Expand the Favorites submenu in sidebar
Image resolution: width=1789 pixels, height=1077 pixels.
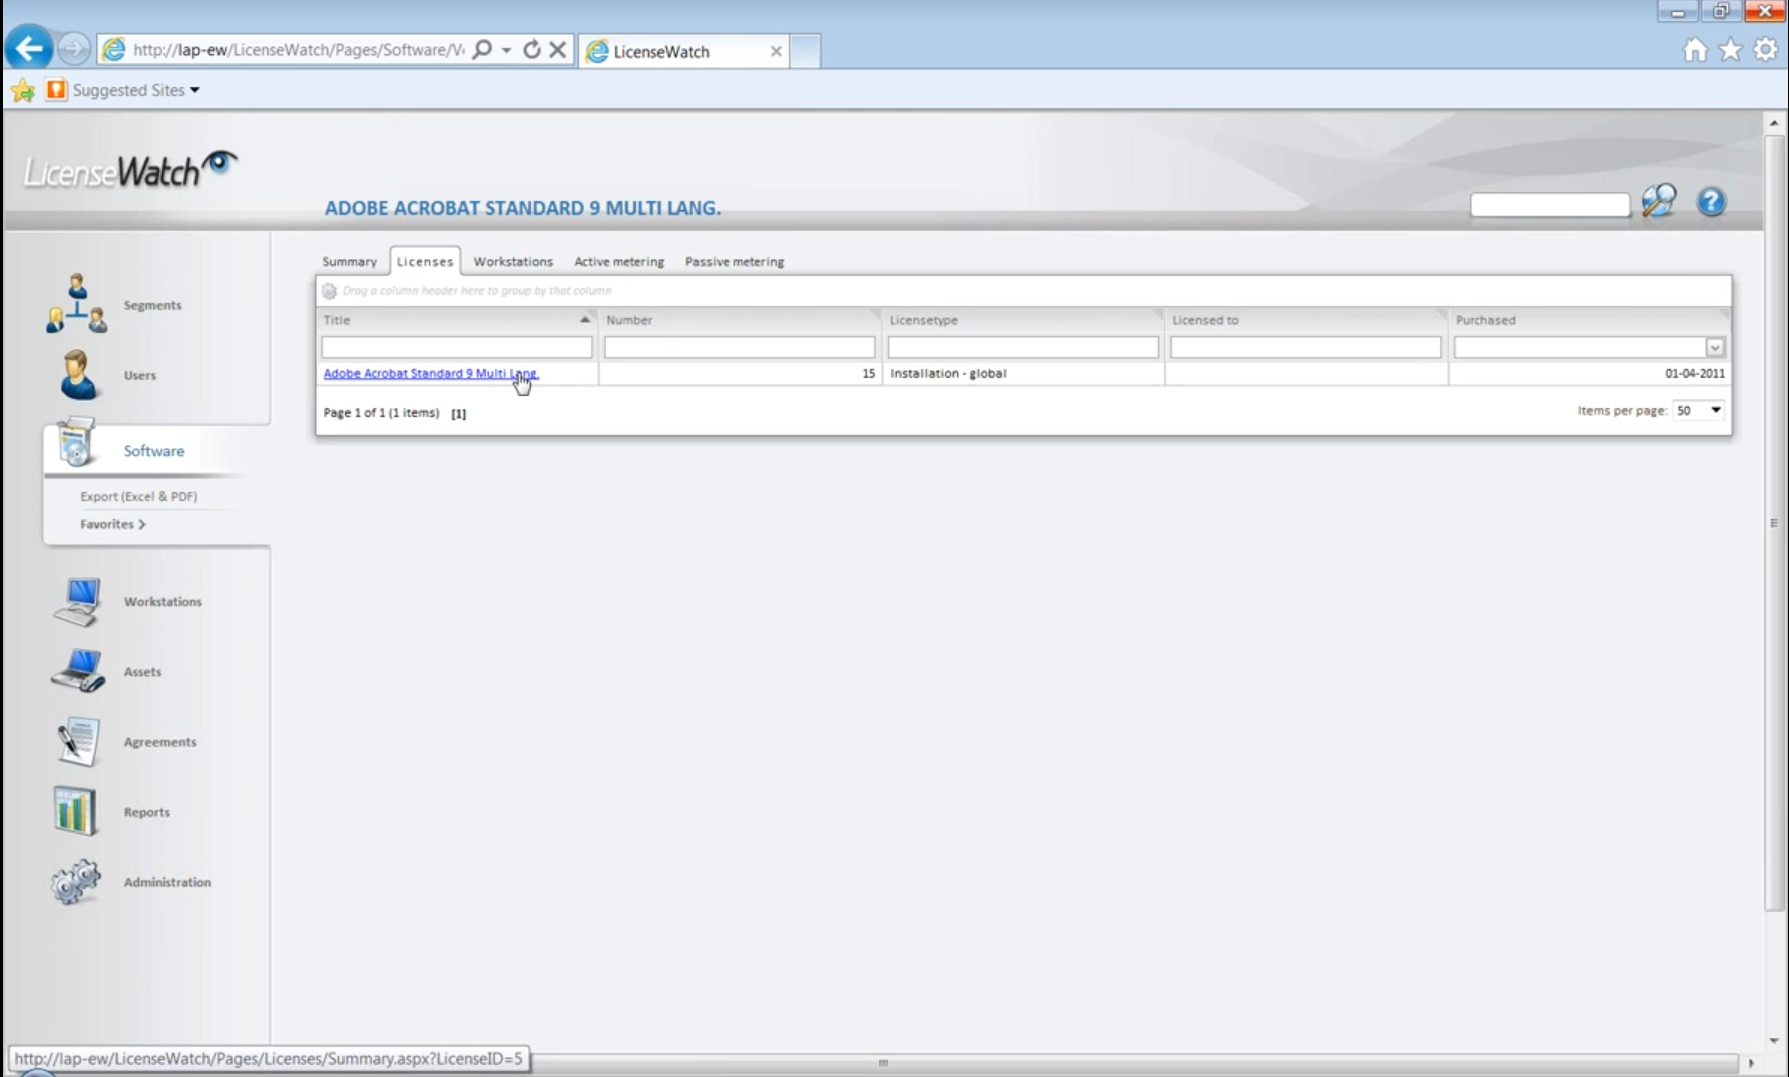(x=113, y=524)
